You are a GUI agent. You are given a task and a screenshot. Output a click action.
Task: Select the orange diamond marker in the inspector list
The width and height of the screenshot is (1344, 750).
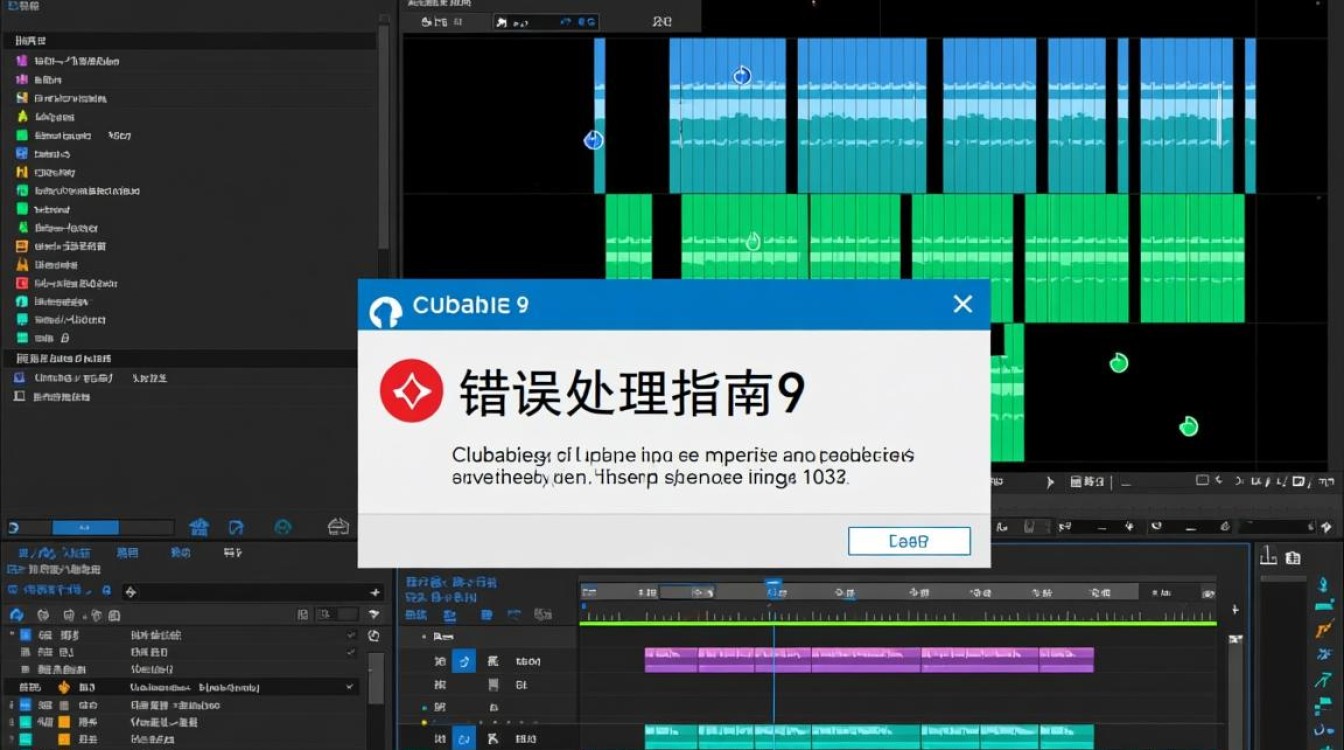coord(64,686)
